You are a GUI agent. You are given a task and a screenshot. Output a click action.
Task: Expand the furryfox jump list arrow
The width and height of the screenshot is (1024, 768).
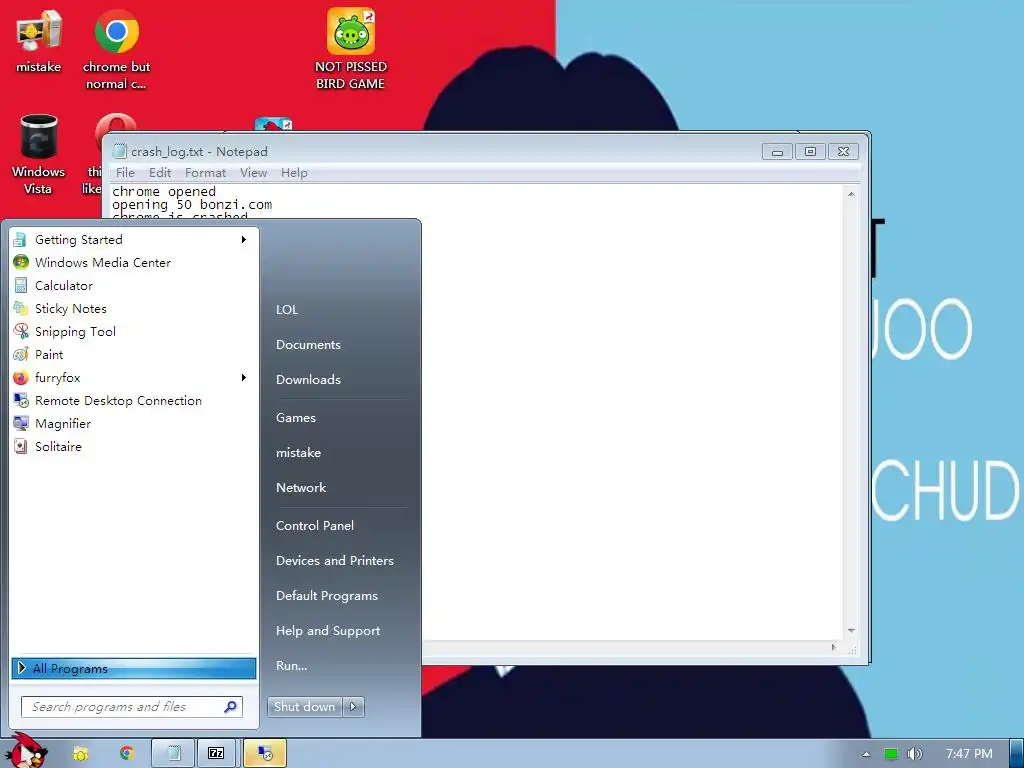pyautogui.click(x=244, y=377)
